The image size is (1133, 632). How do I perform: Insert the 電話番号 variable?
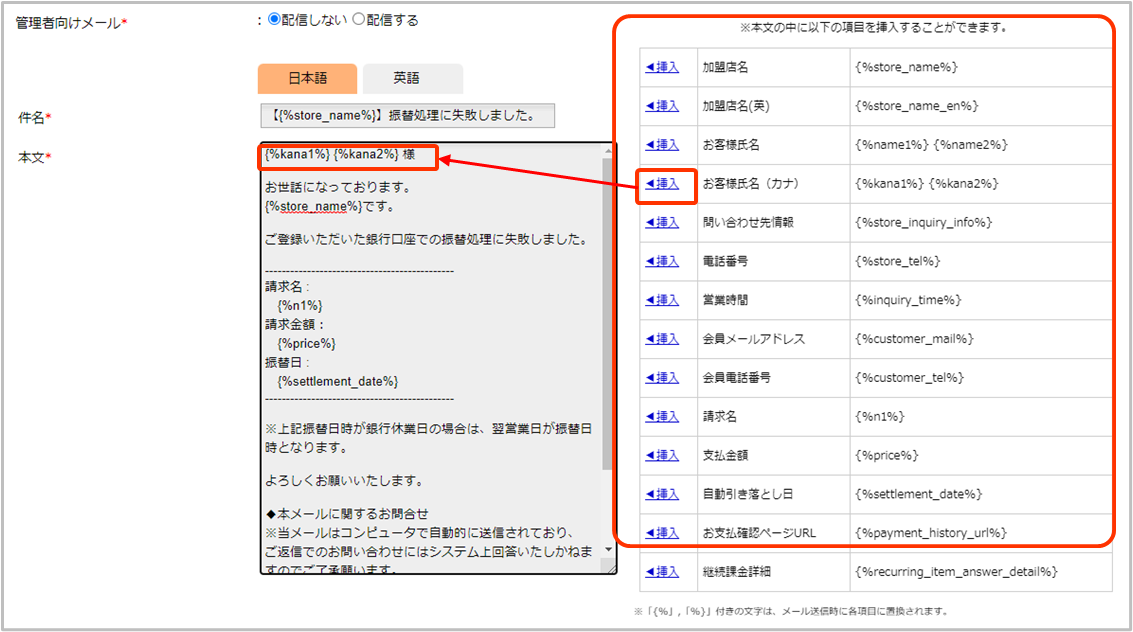point(662,261)
